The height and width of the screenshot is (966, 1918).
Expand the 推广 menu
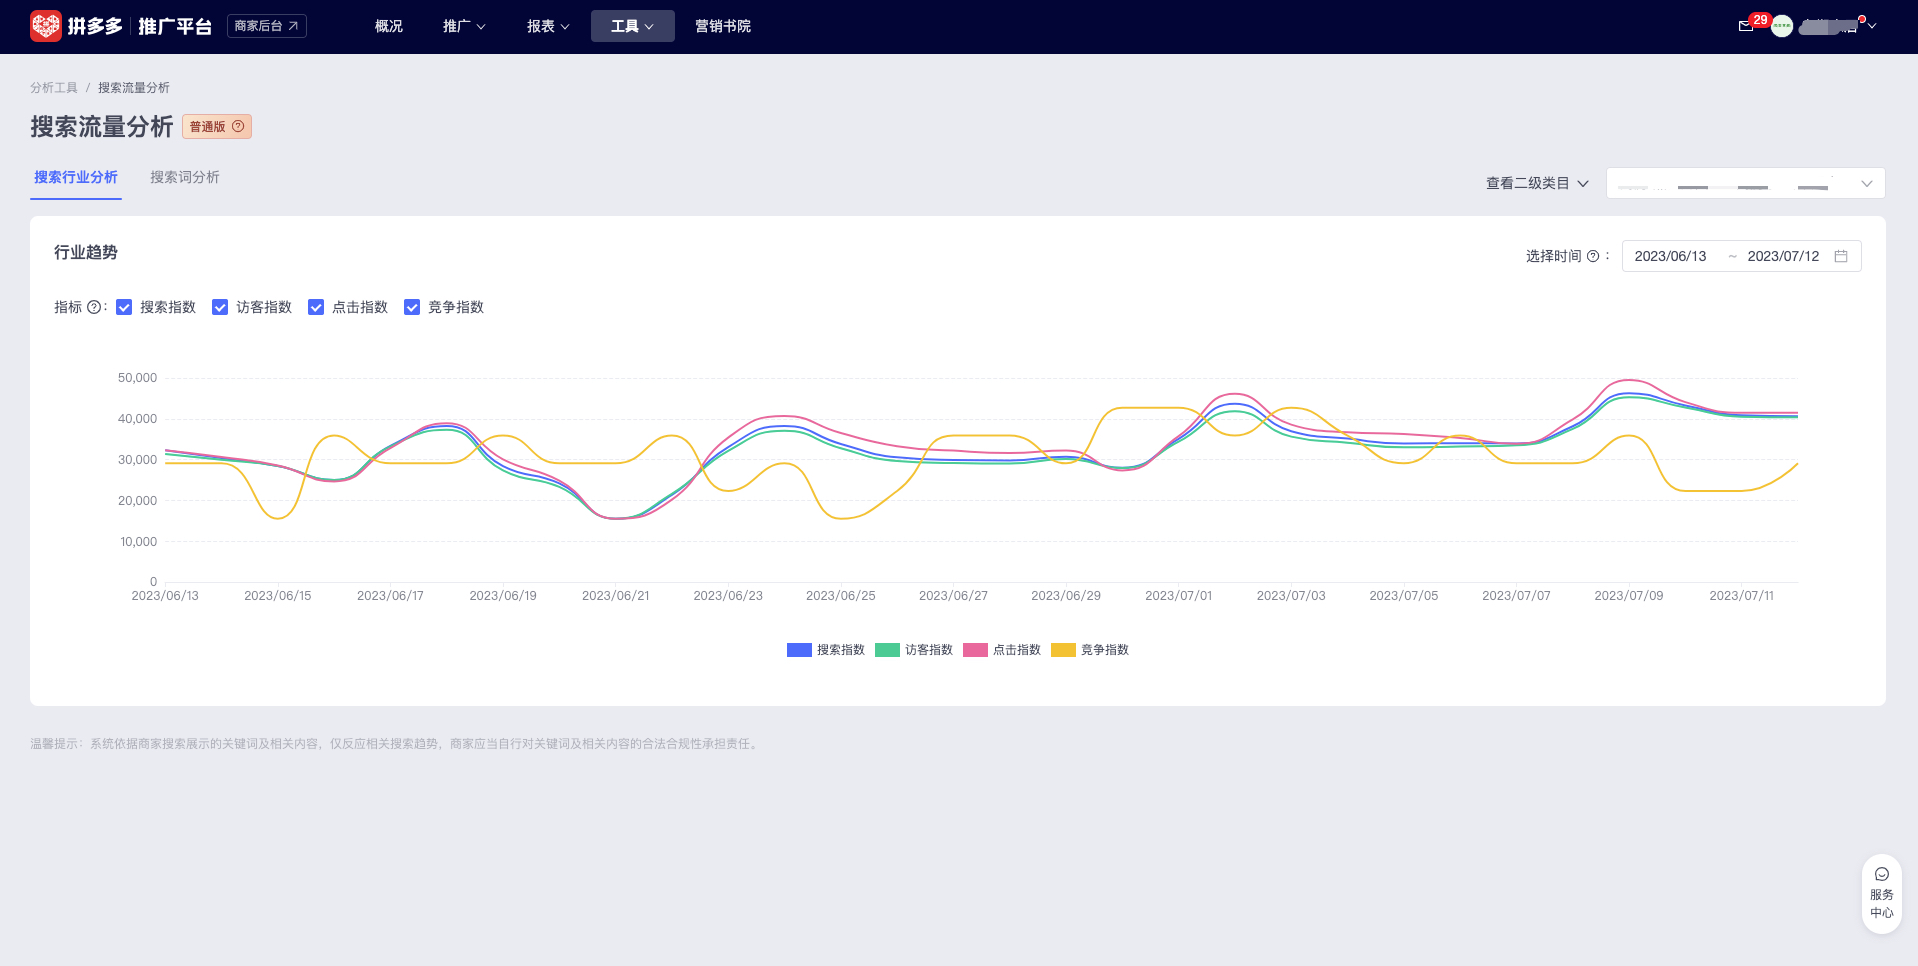tap(464, 26)
